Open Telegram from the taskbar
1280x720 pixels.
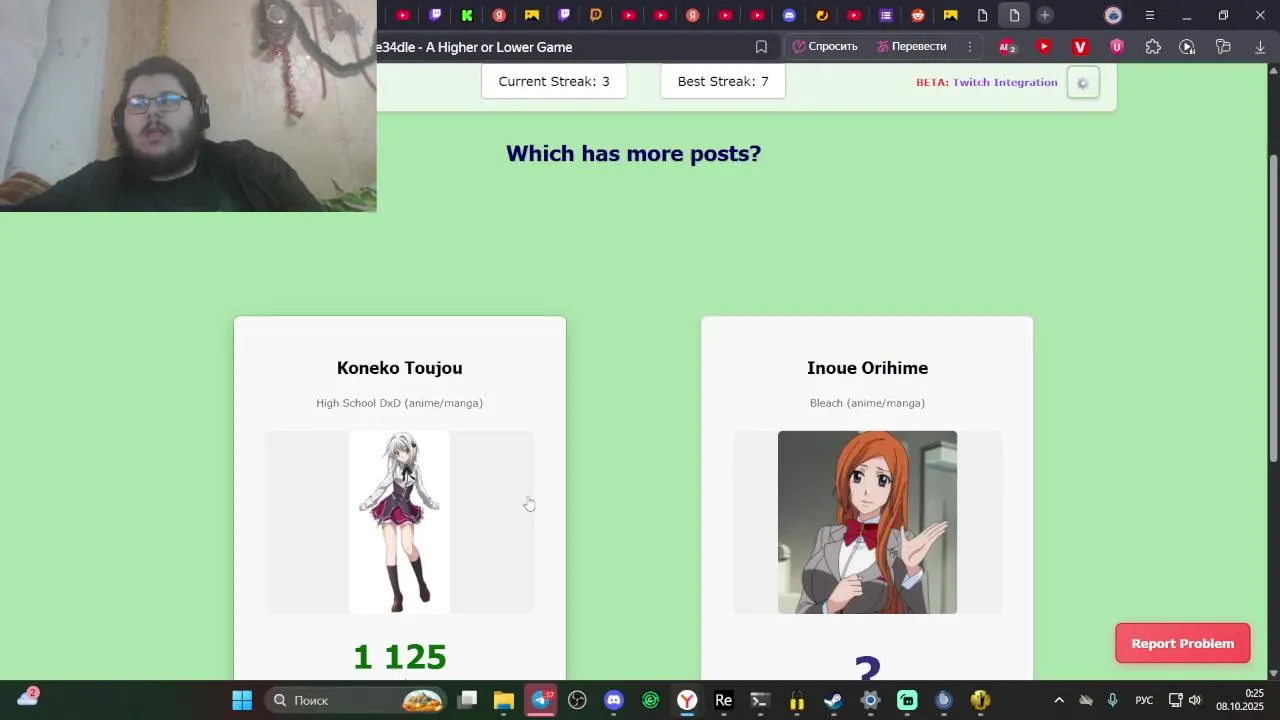click(541, 700)
